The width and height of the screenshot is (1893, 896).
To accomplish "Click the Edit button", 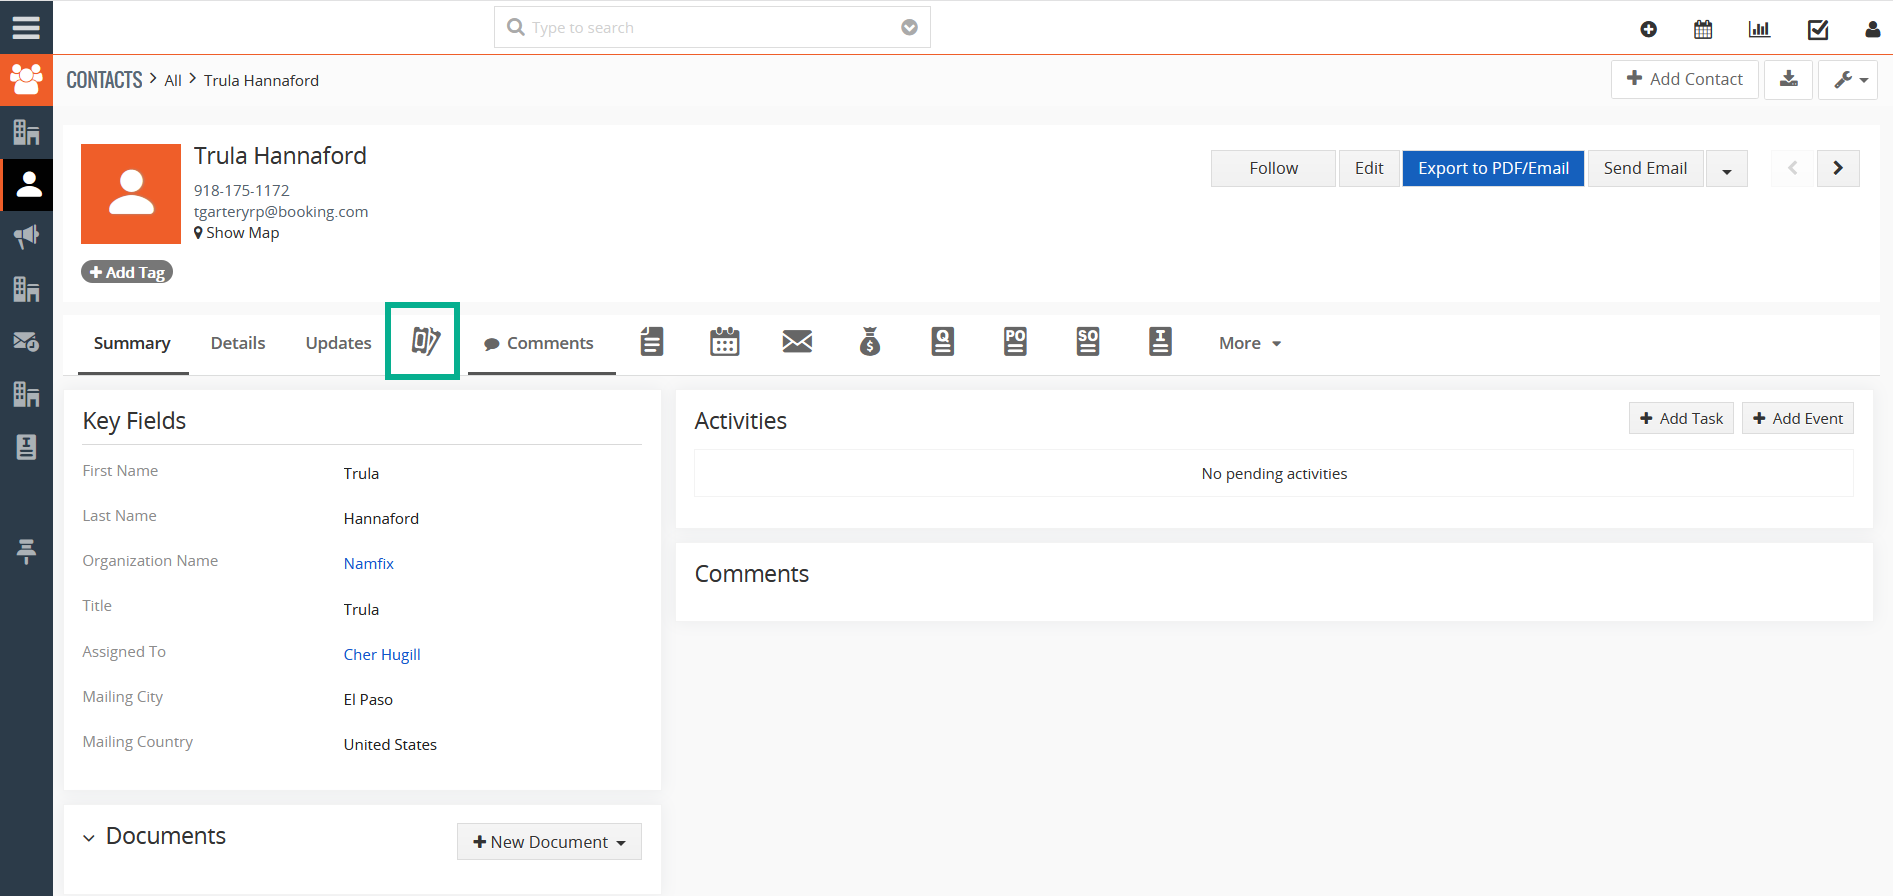I will coord(1369,168).
